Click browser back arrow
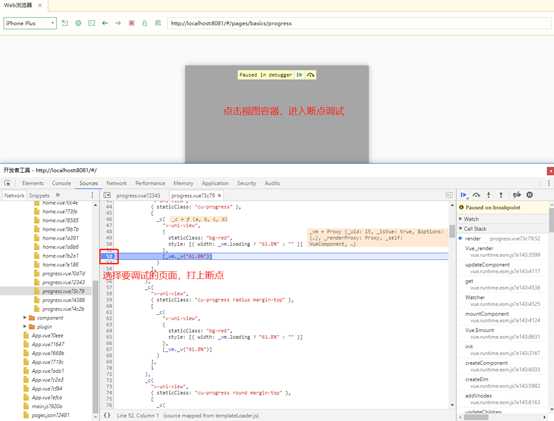The image size is (554, 421). 105,23
